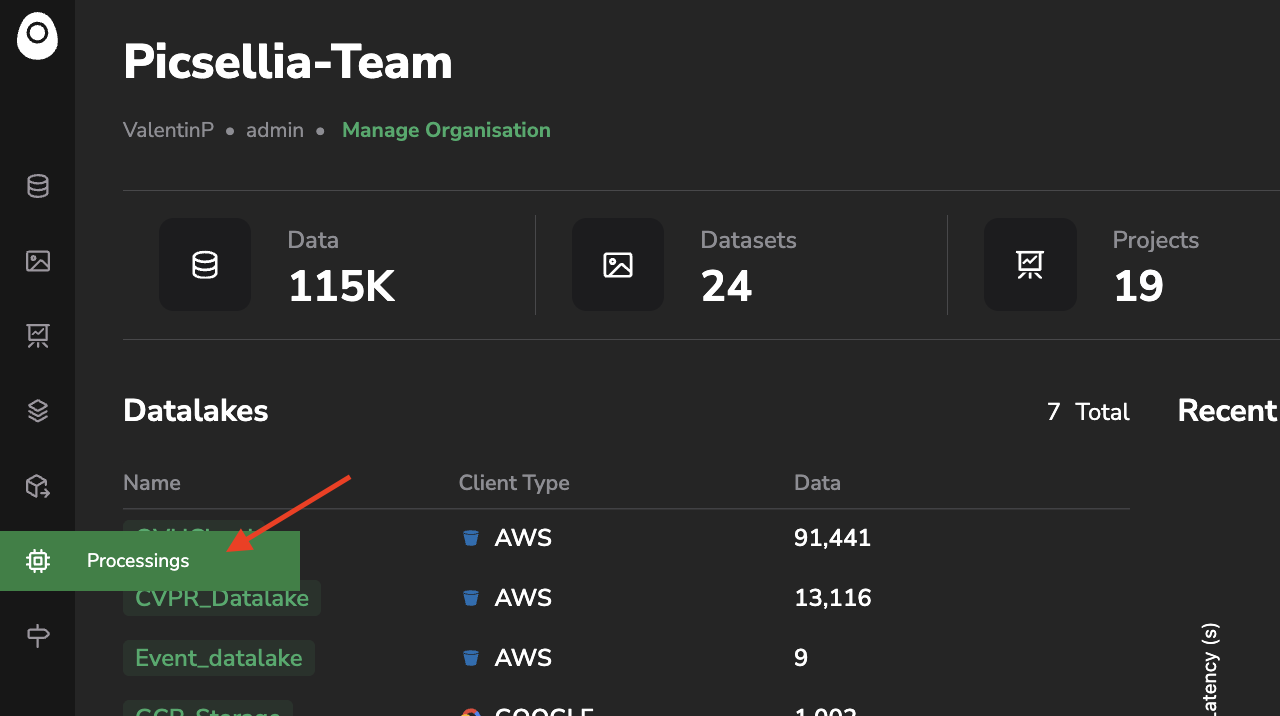Click the signpost icon in sidebar
The width and height of the screenshot is (1280, 716).
tap(38, 636)
